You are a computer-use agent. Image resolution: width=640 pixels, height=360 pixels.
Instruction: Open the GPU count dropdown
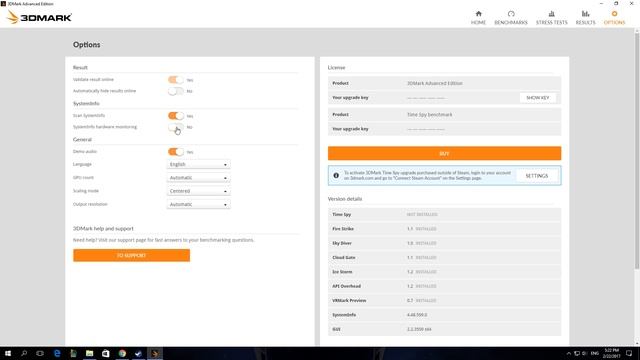point(198,178)
